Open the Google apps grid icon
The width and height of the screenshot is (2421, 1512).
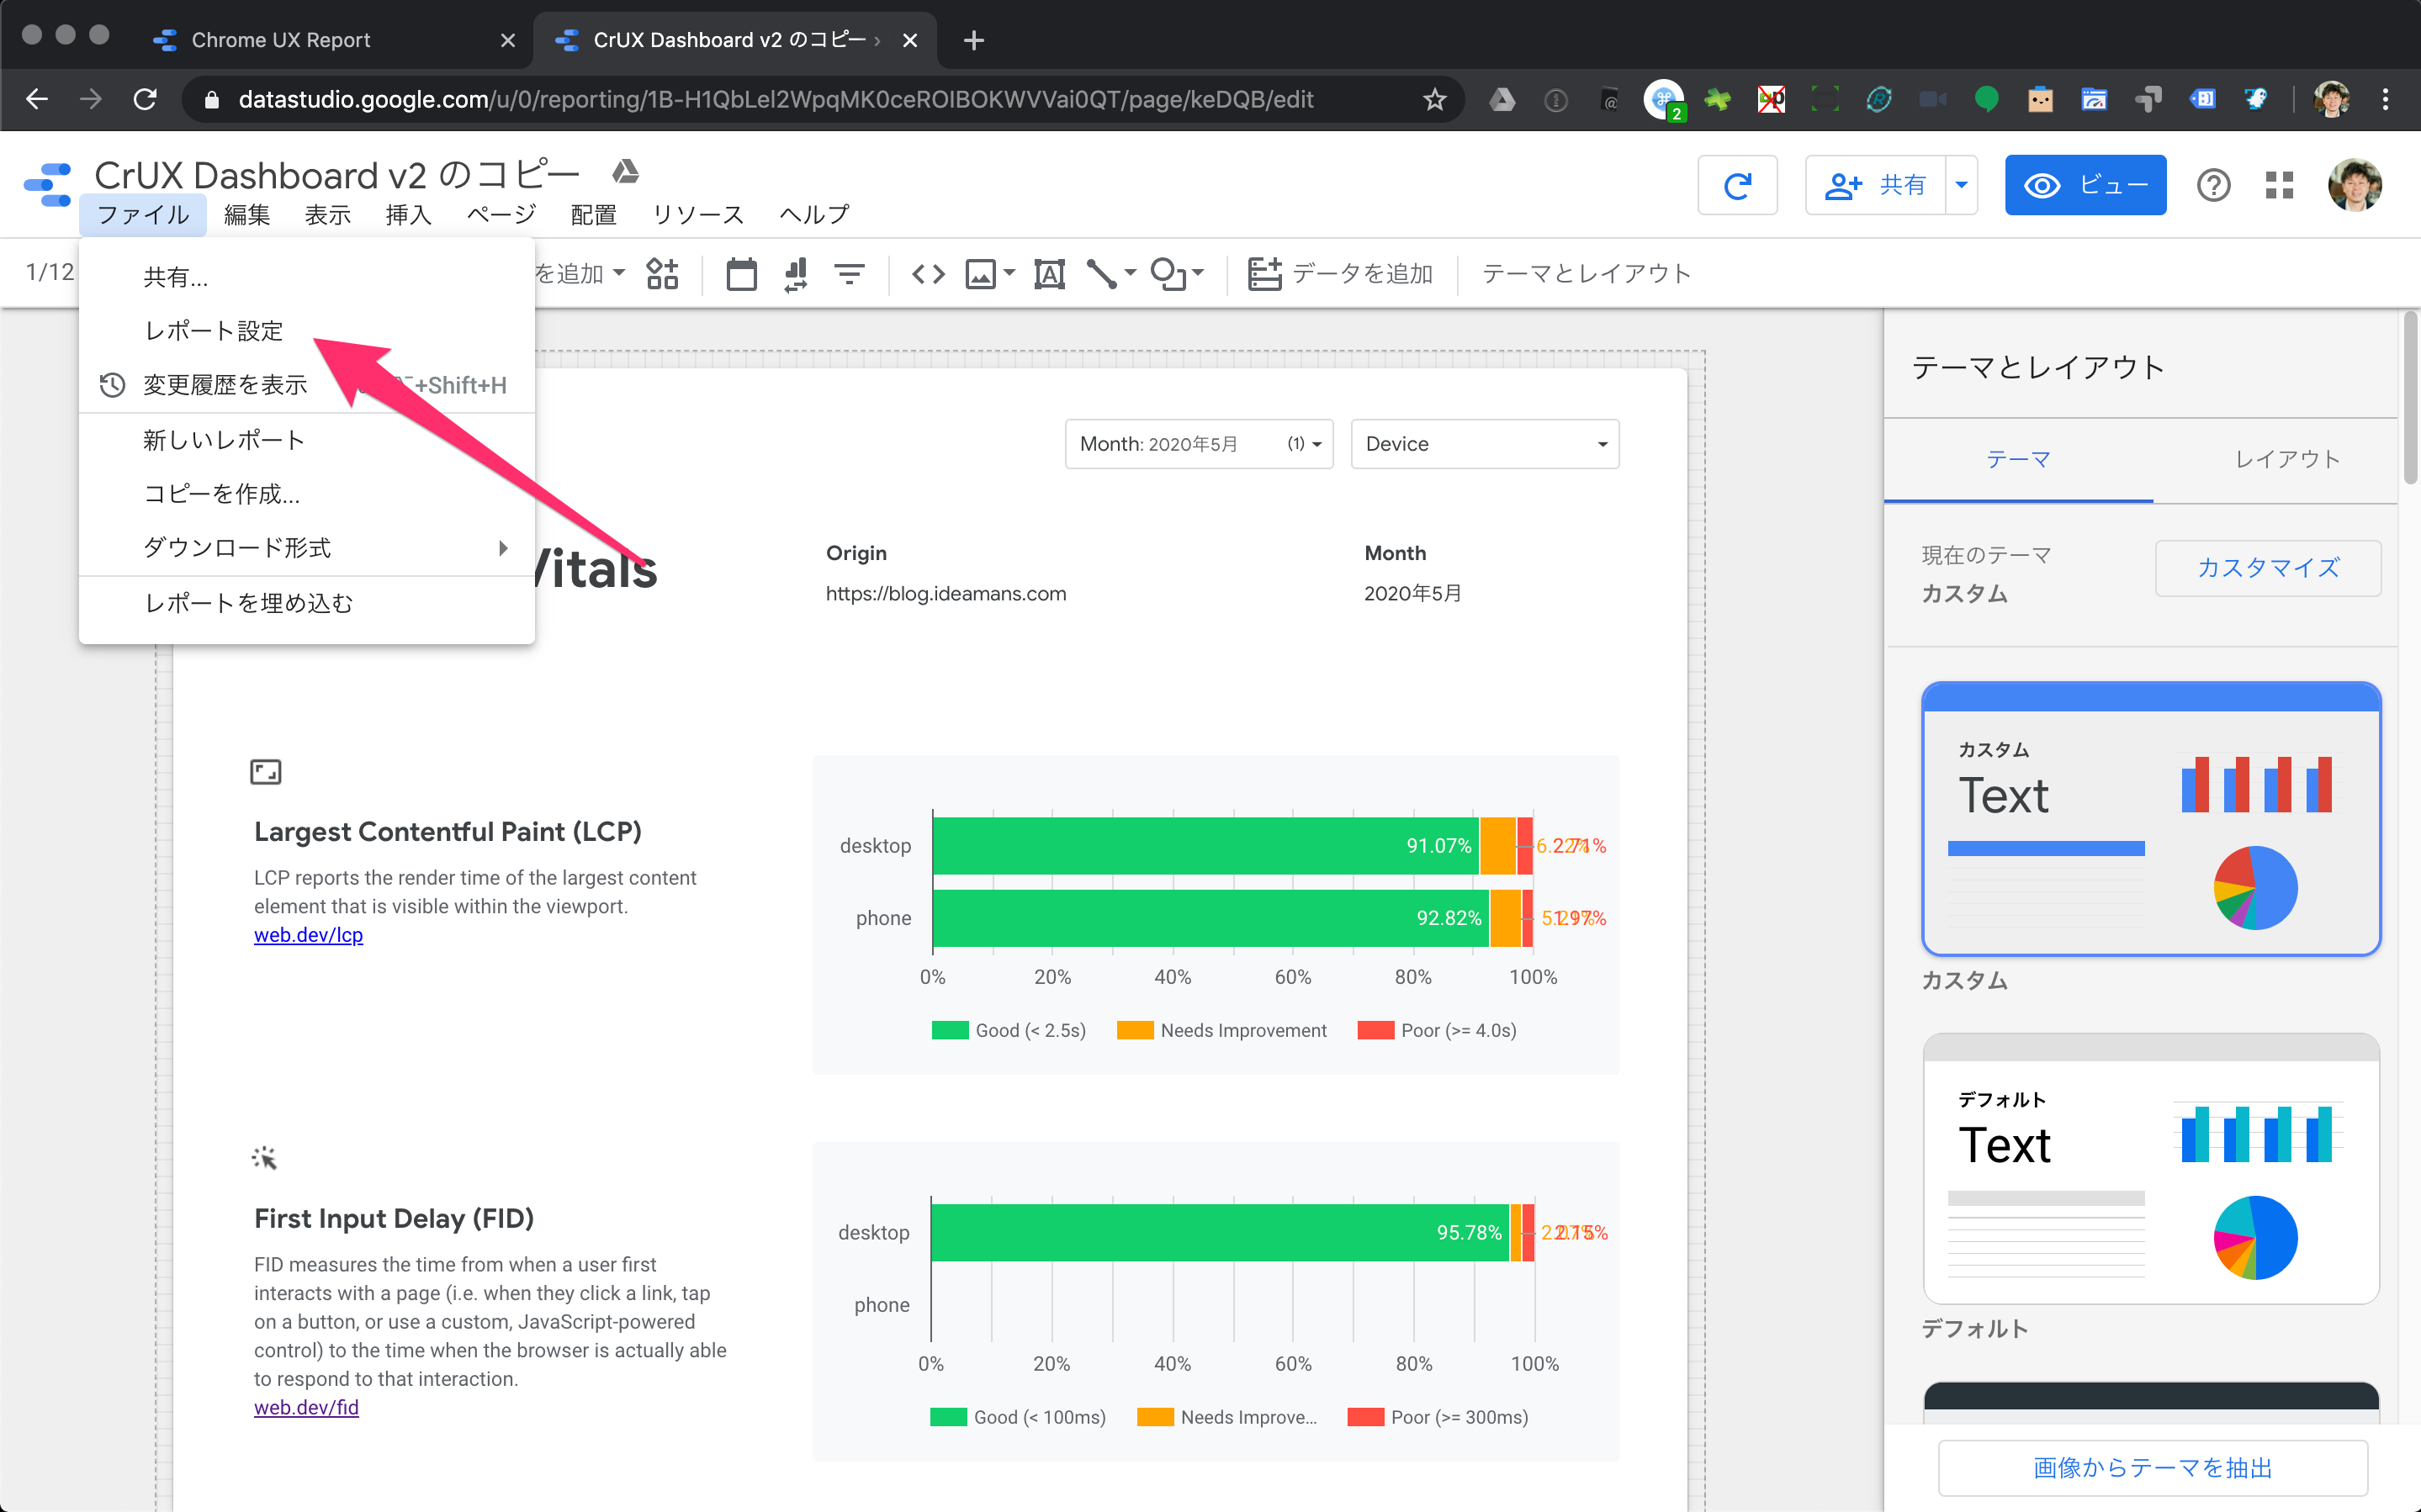coord(2279,185)
